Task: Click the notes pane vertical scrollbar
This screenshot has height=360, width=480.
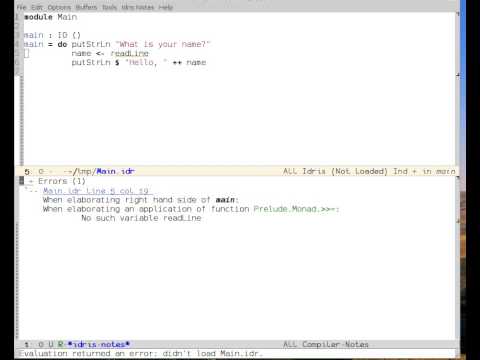Action: [x=458, y=258]
